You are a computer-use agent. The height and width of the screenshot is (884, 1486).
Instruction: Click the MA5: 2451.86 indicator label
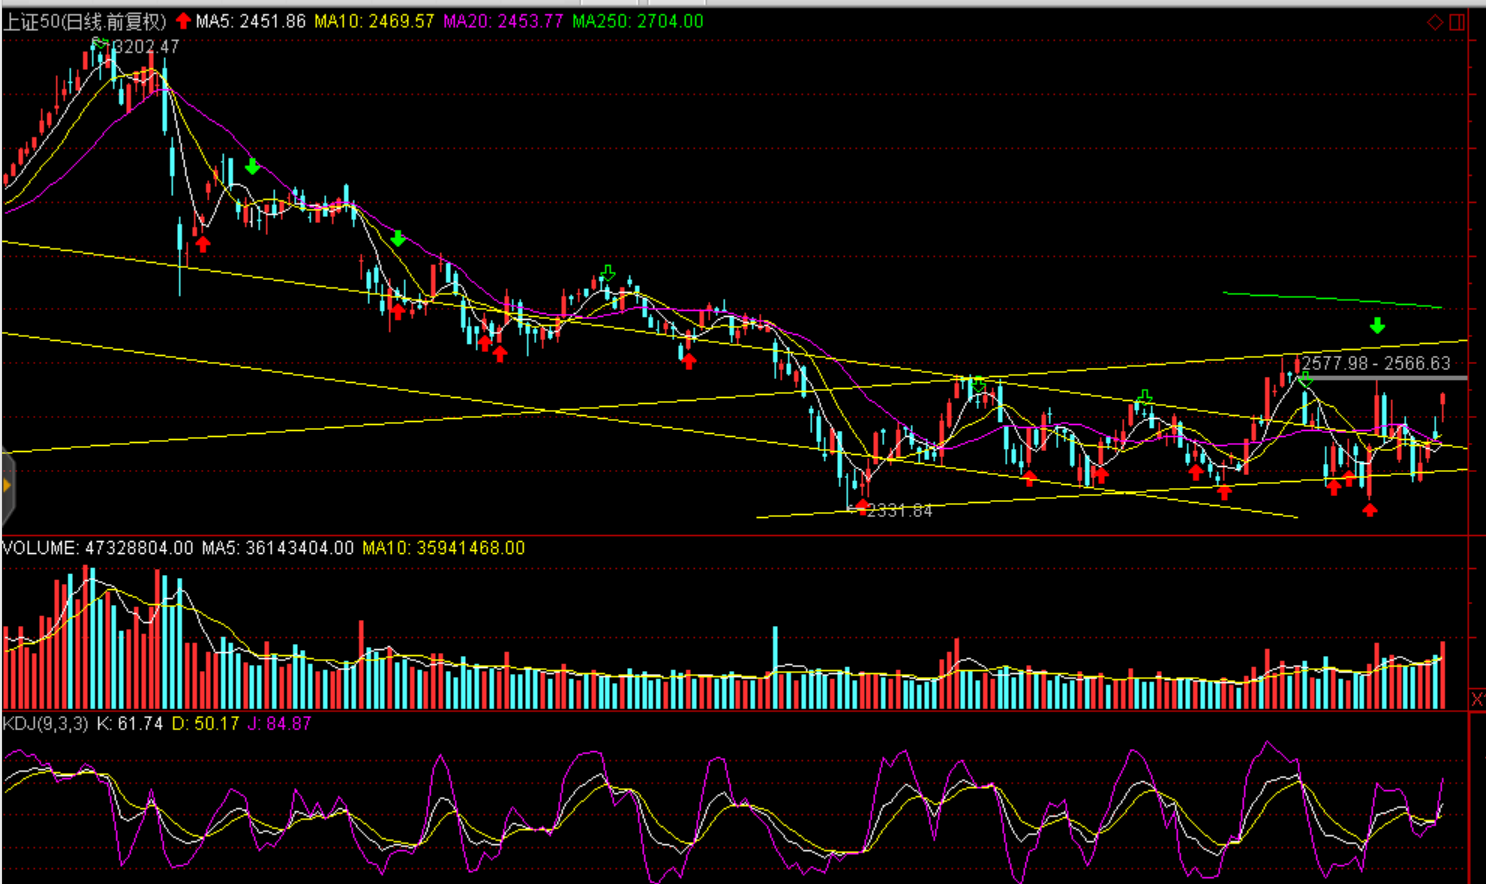point(250,21)
